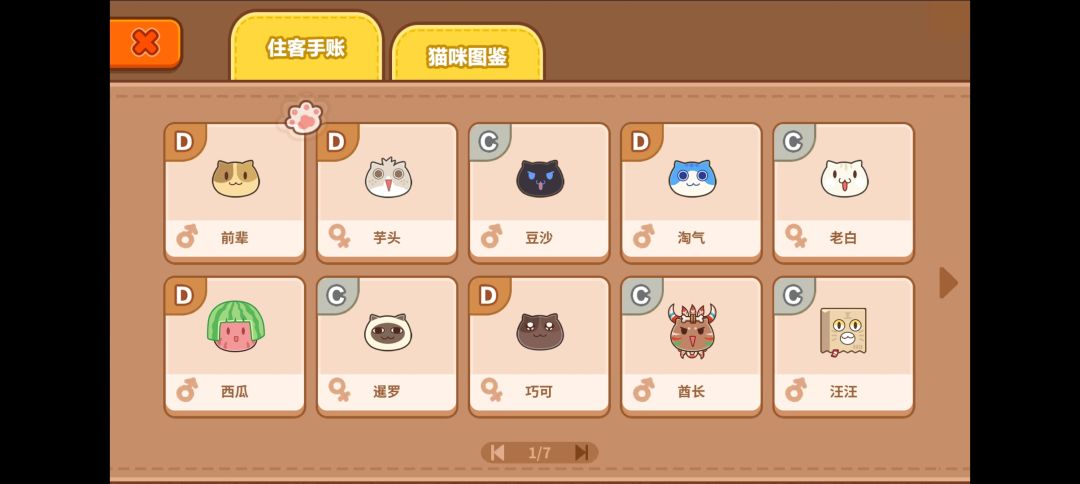Click the 酋长 name label
The image size is (1080, 484).
691,392
